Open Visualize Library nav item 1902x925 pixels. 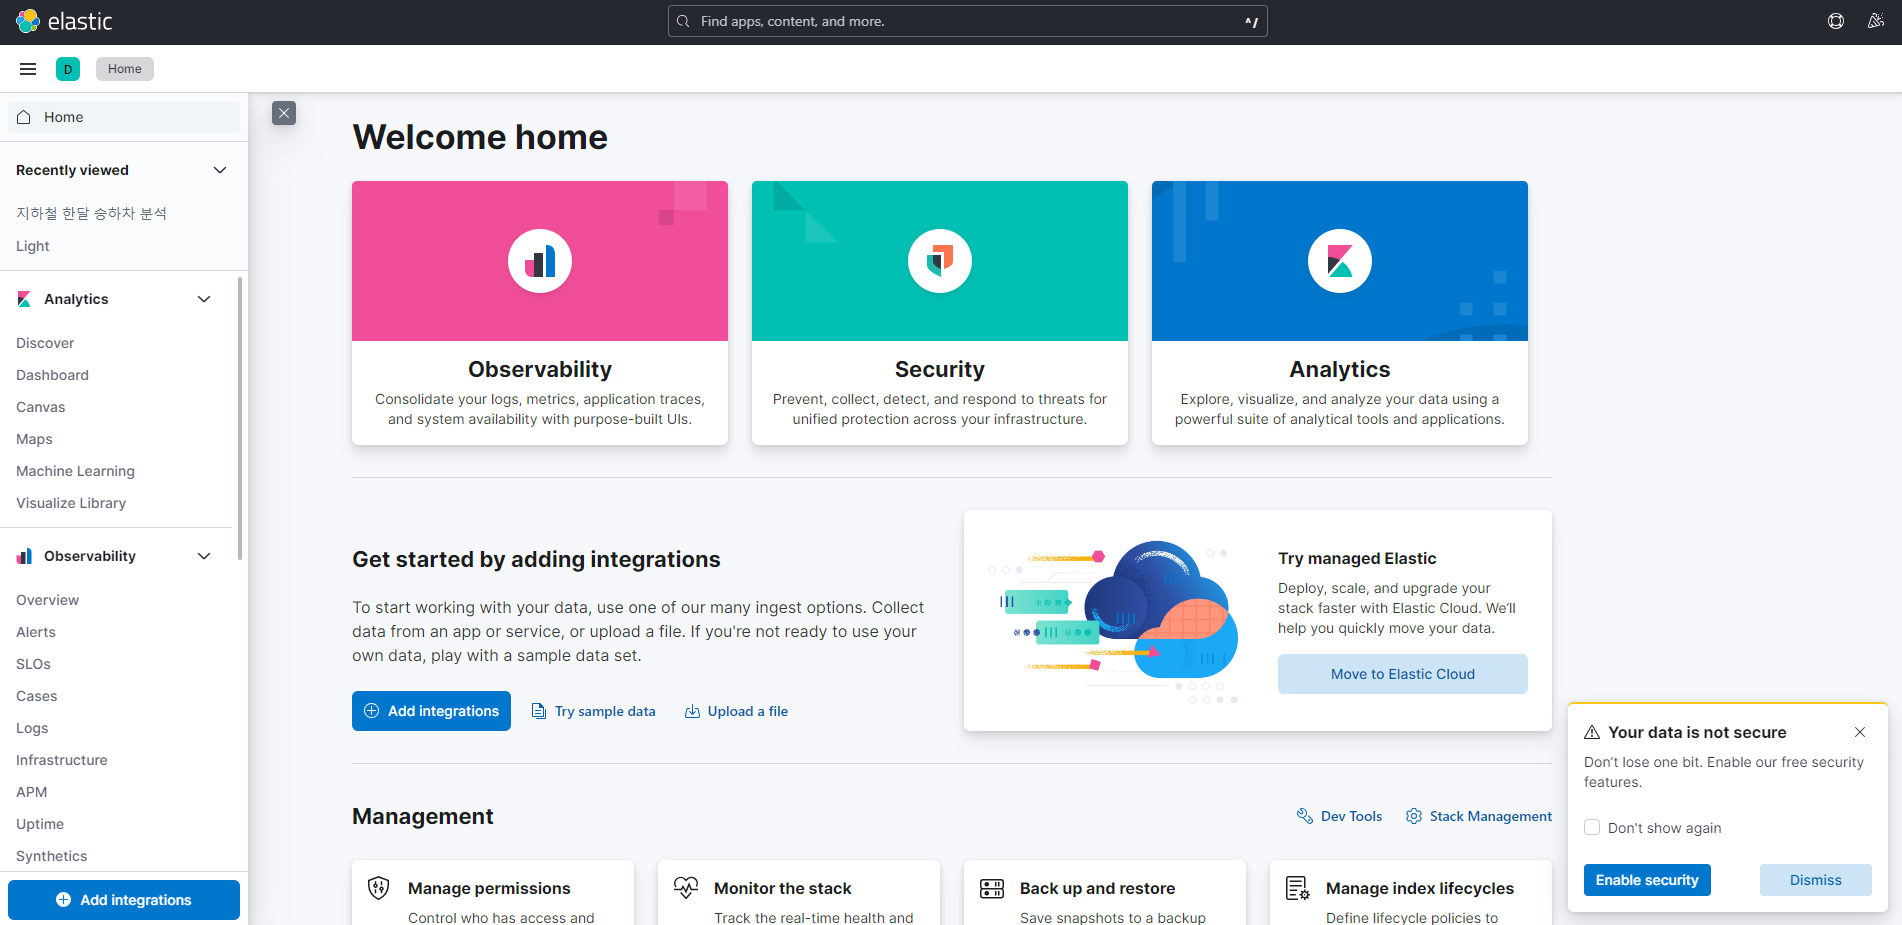tap(71, 503)
